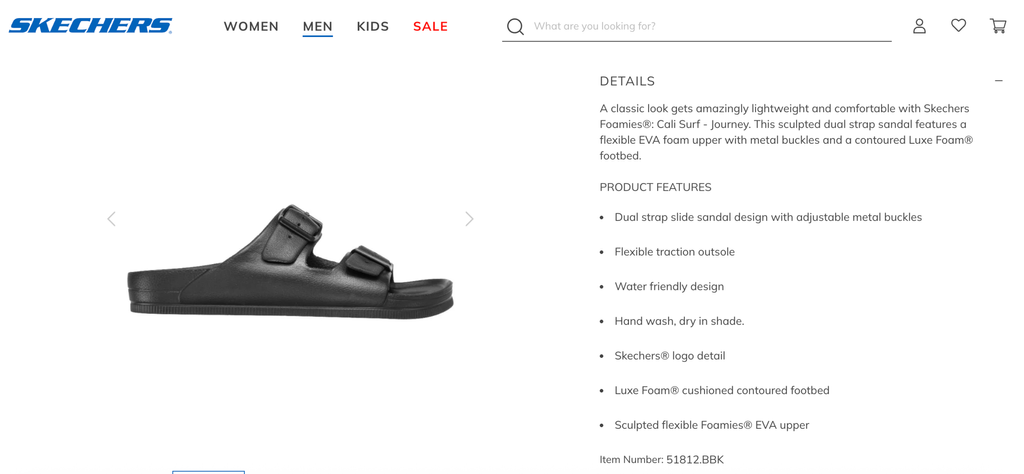Open the shopping cart
The image size is (1024, 474).
pos(998,26)
